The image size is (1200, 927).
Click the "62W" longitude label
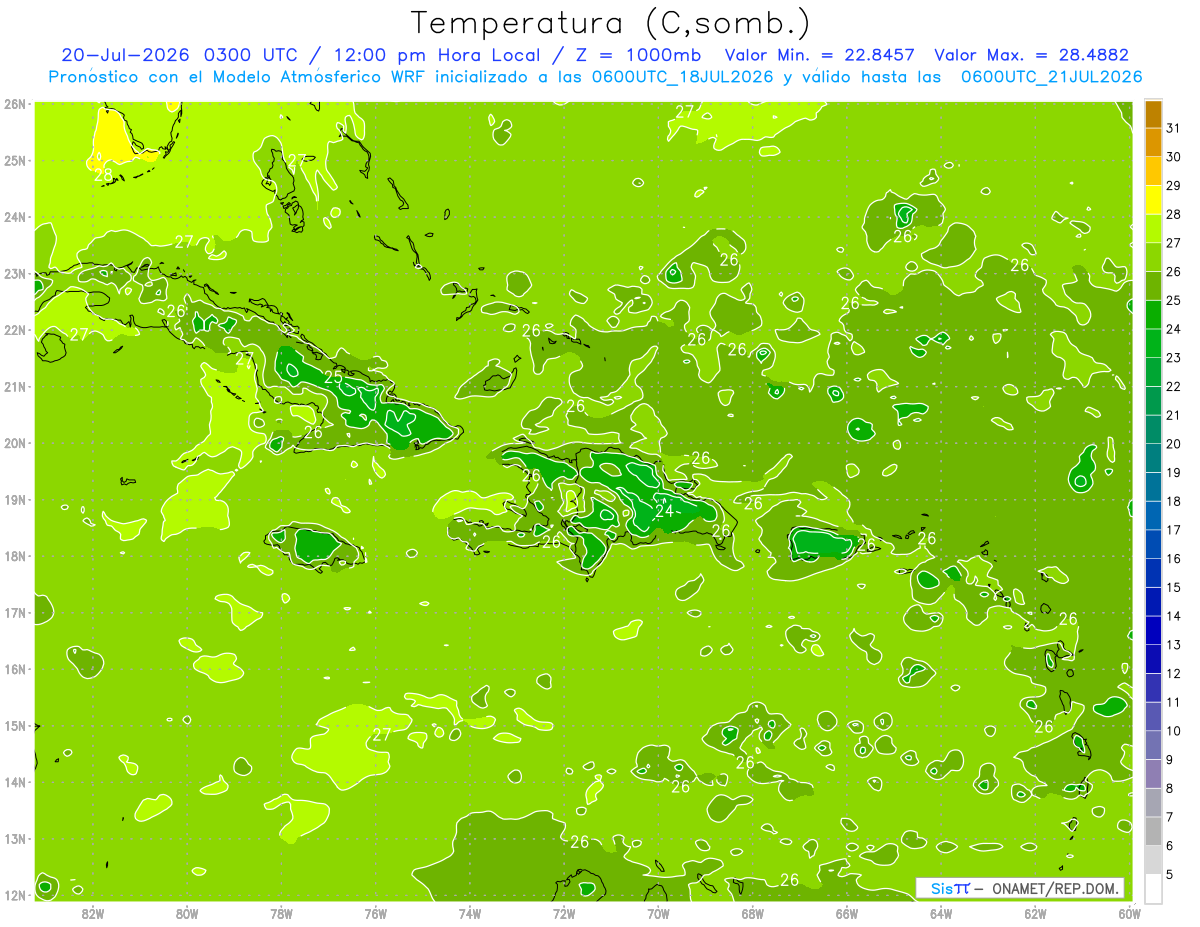[1036, 913]
